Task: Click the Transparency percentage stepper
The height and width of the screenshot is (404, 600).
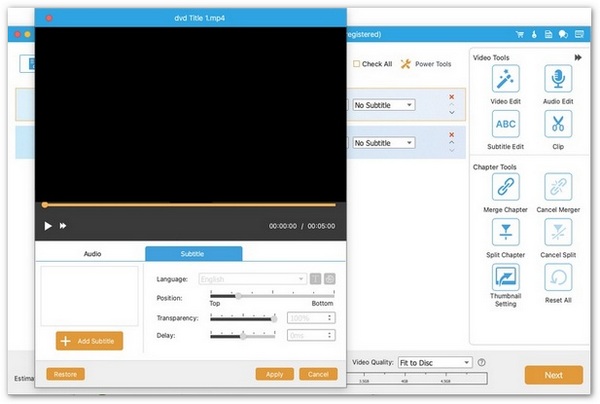Action: tap(329, 318)
